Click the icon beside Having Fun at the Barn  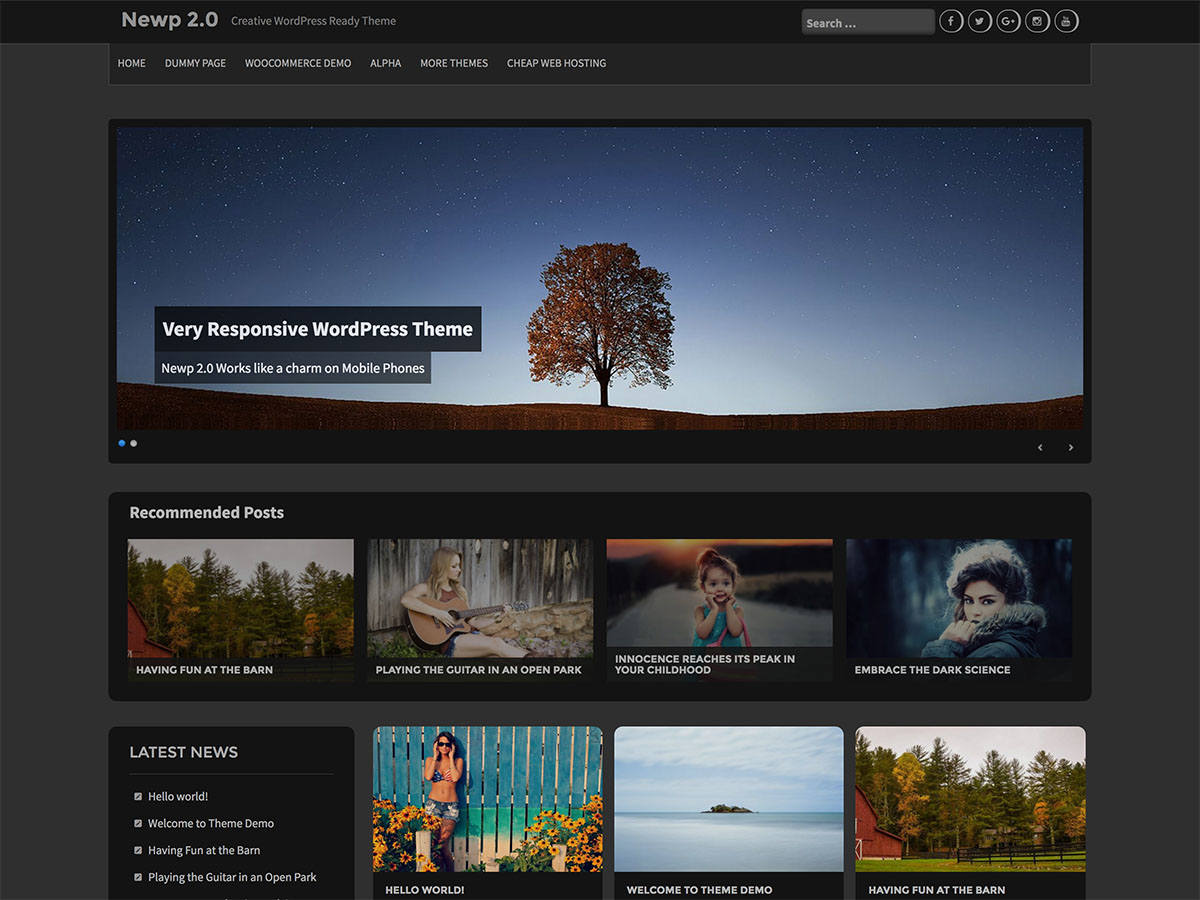coord(138,851)
